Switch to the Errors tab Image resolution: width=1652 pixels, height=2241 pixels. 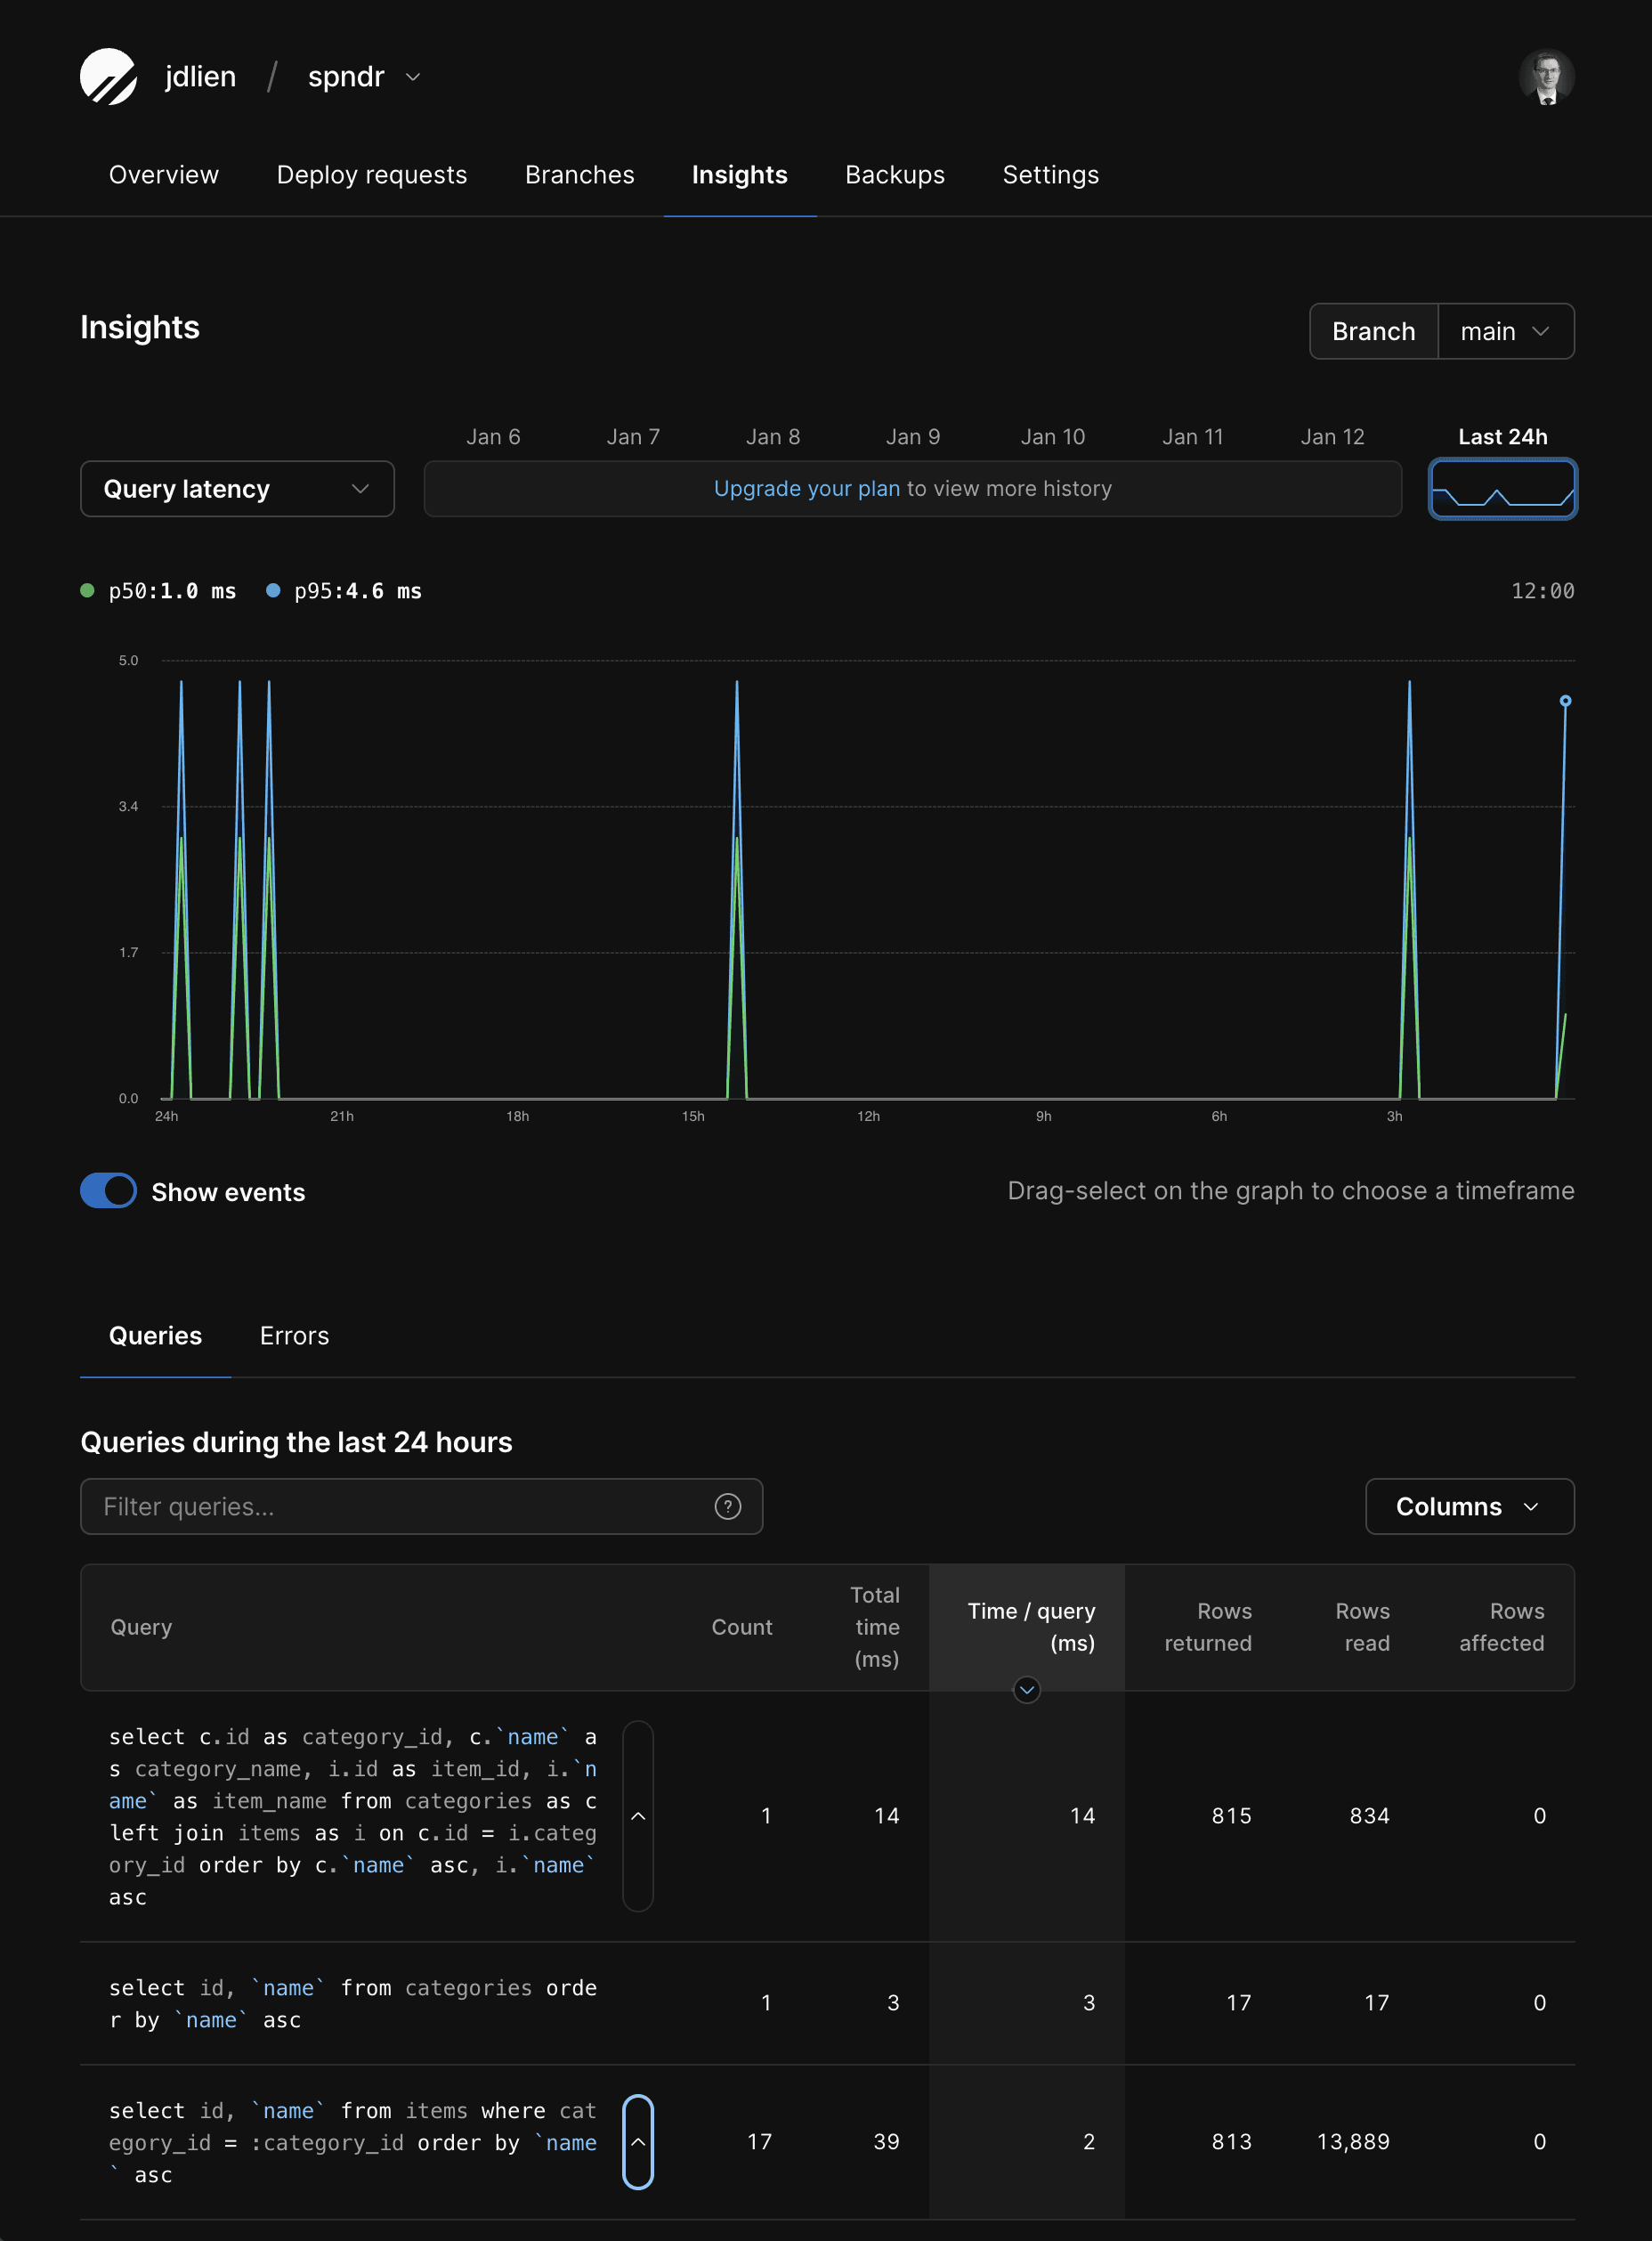[294, 1336]
